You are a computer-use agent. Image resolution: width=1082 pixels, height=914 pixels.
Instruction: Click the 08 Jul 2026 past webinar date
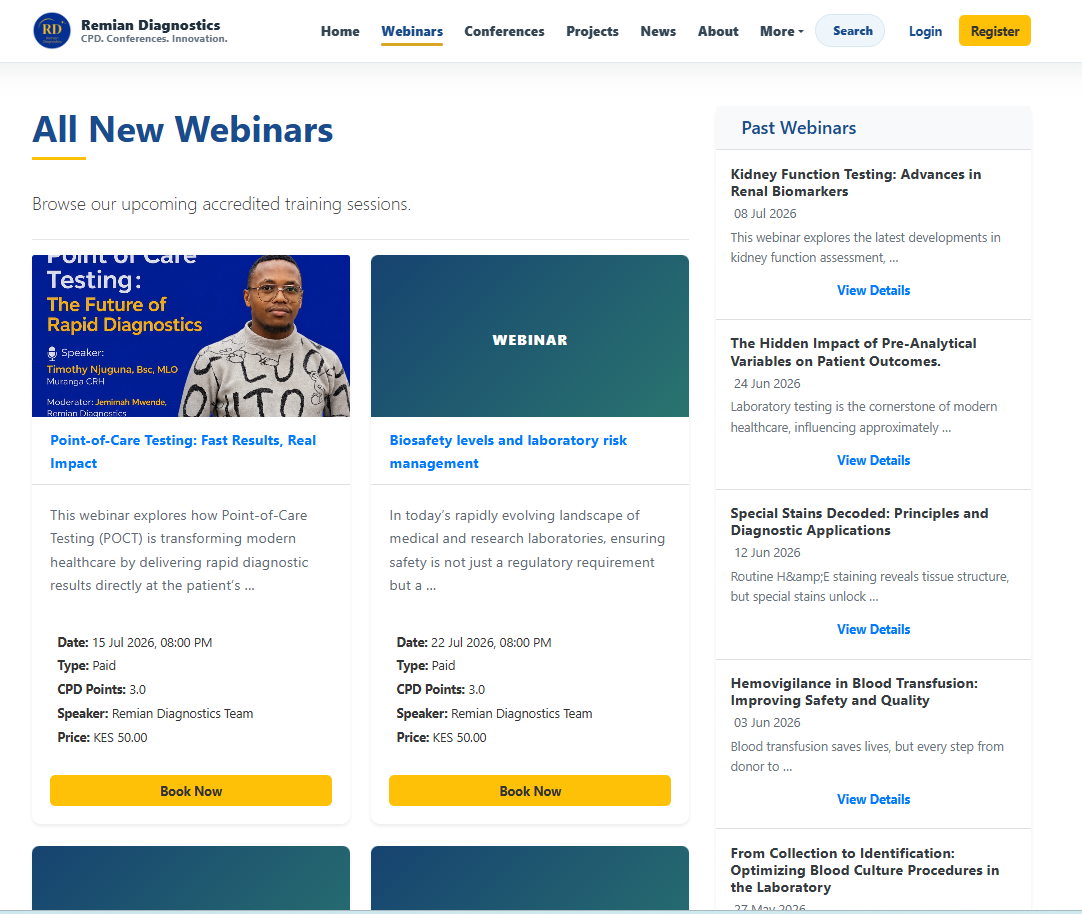pyautogui.click(x=765, y=214)
